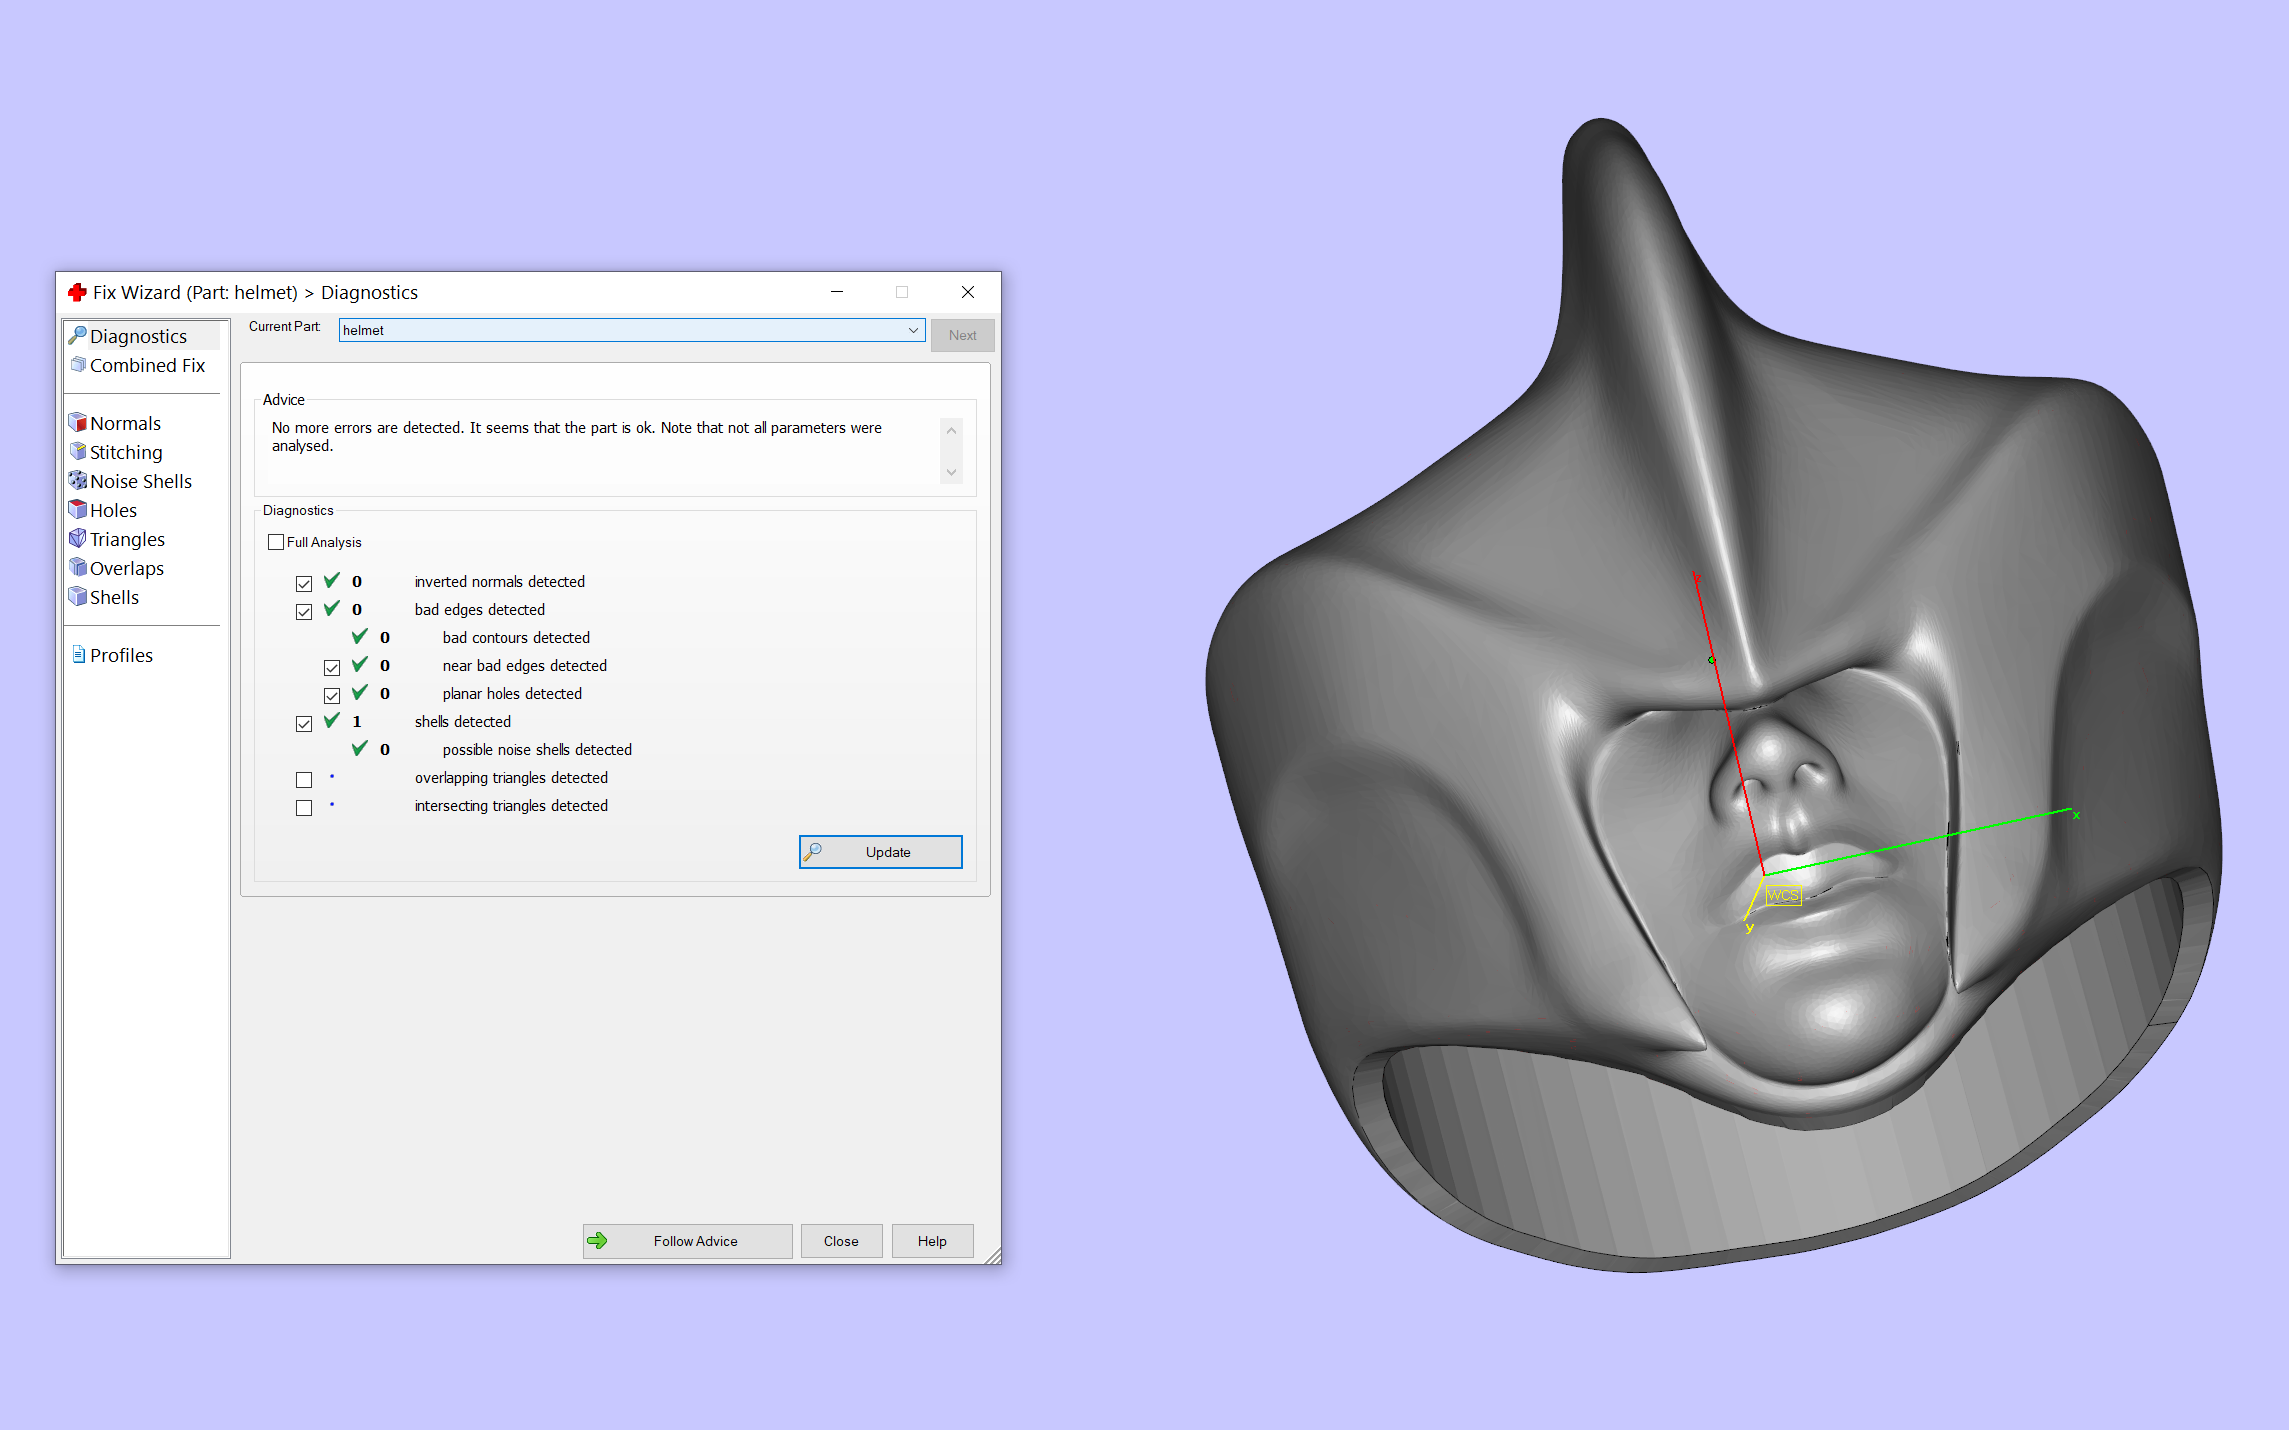Expand the Current Part dropdown arrow
Image resolution: width=2289 pixels, height=1430 pixels.
[x=913, y=330]
